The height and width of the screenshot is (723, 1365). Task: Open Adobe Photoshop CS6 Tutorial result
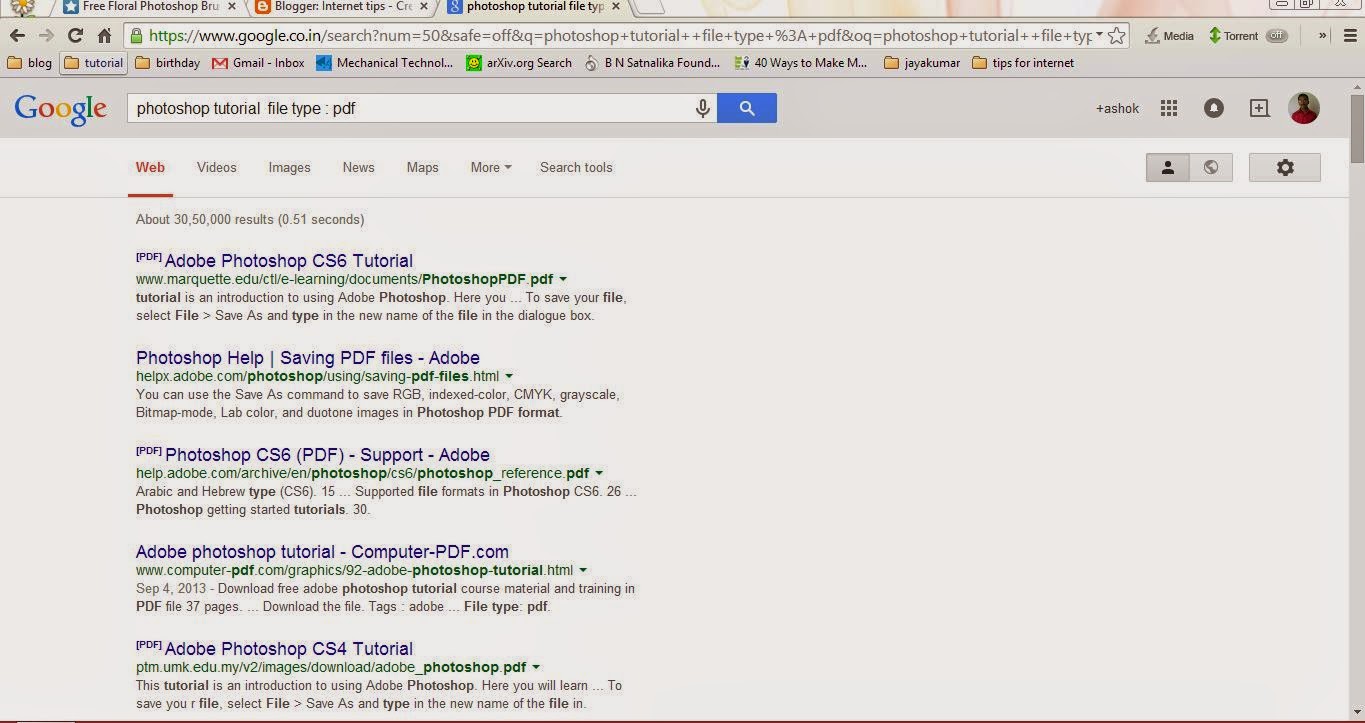[x=288, y=260]
